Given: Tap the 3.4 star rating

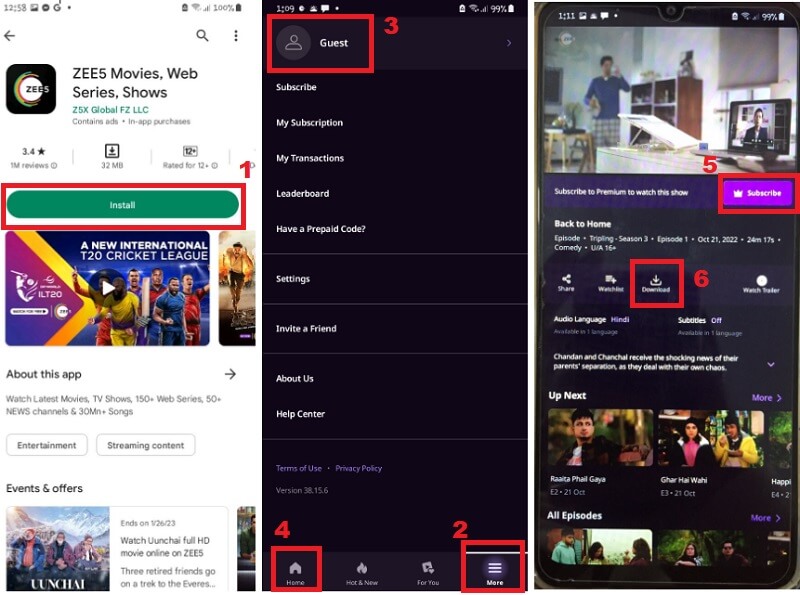Looking at the screenshot, I should point(34,152).
